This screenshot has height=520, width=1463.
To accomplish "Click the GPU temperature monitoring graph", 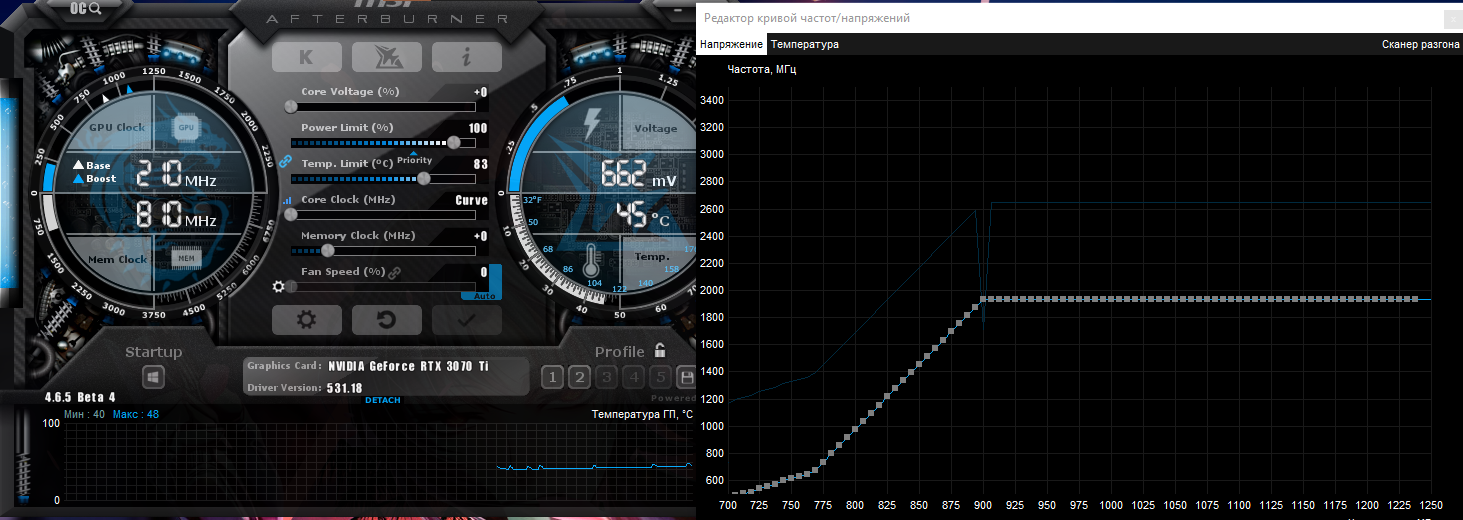I will point(380,462).
